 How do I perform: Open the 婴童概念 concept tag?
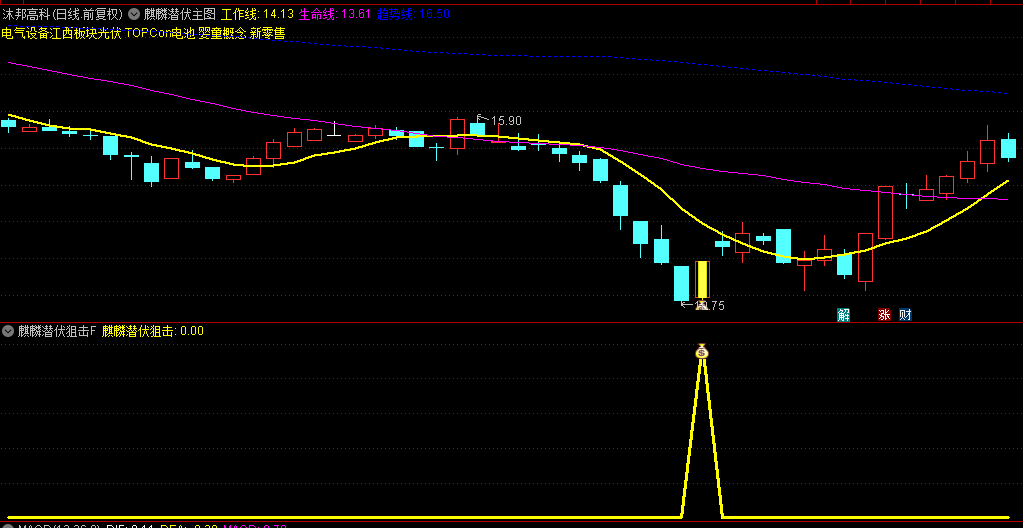pyautogui.click(x=222, y=33)
